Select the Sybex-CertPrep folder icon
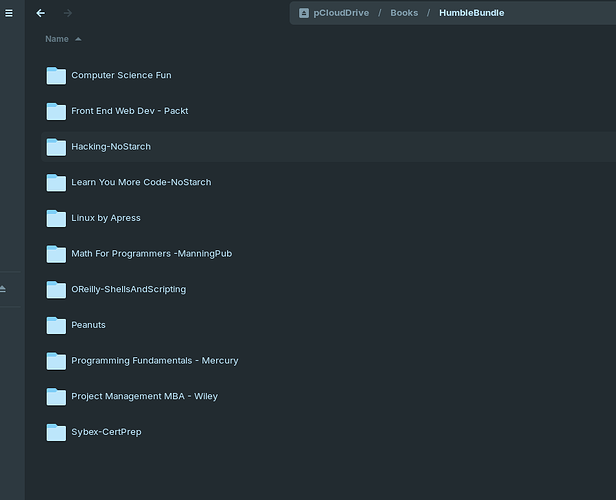 [56, 432]
